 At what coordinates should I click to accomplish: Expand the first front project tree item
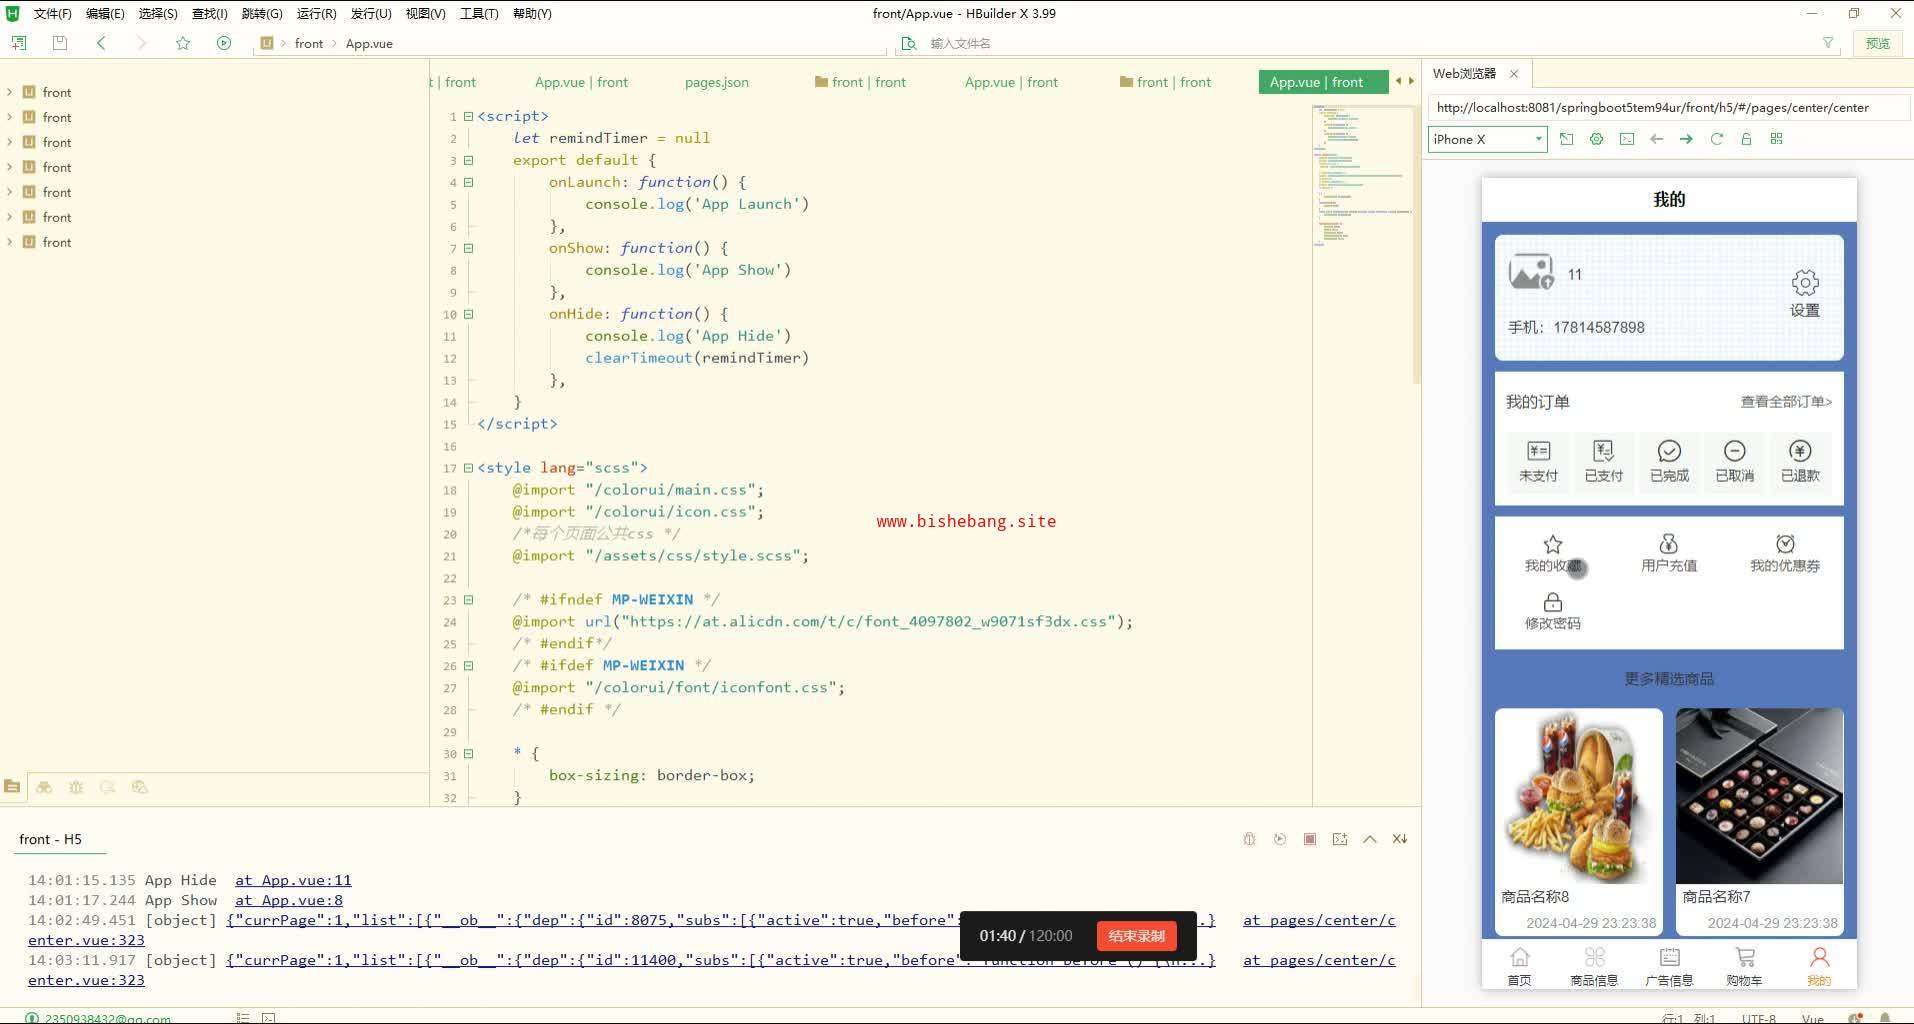[x=10, y=92]
